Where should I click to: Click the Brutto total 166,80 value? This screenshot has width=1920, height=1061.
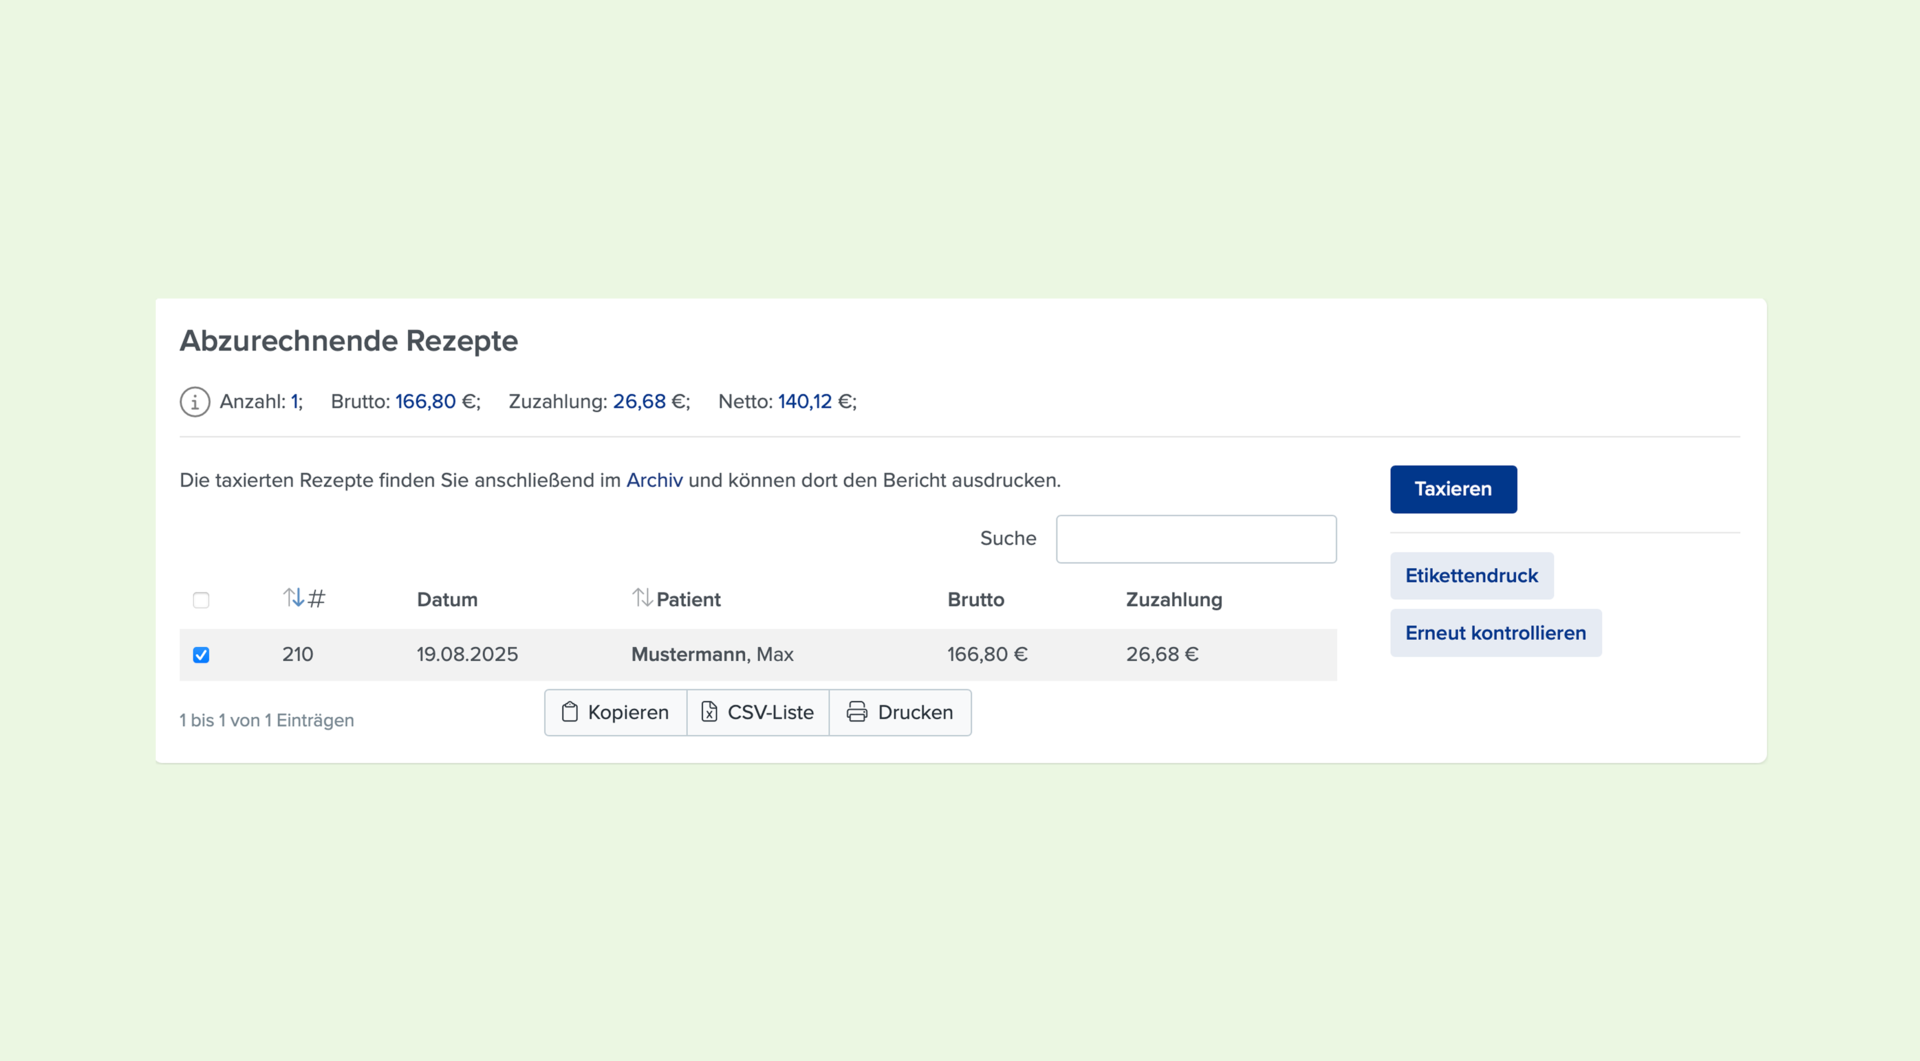pyautogui.click(x=425, y=401)
